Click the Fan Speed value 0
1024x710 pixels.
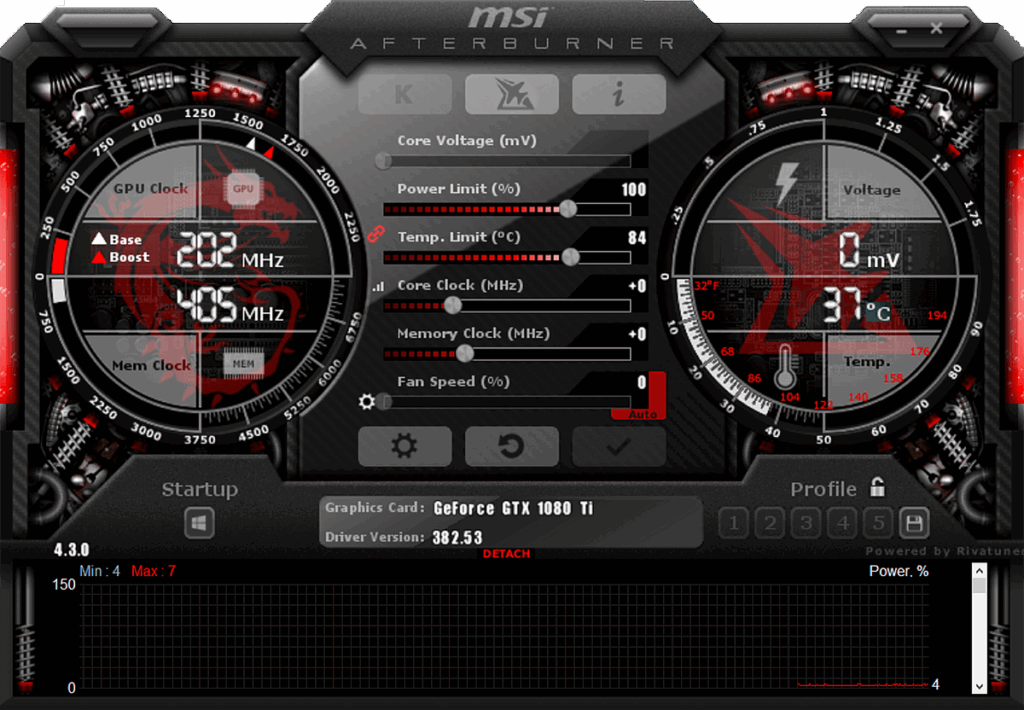click(642, 382)
